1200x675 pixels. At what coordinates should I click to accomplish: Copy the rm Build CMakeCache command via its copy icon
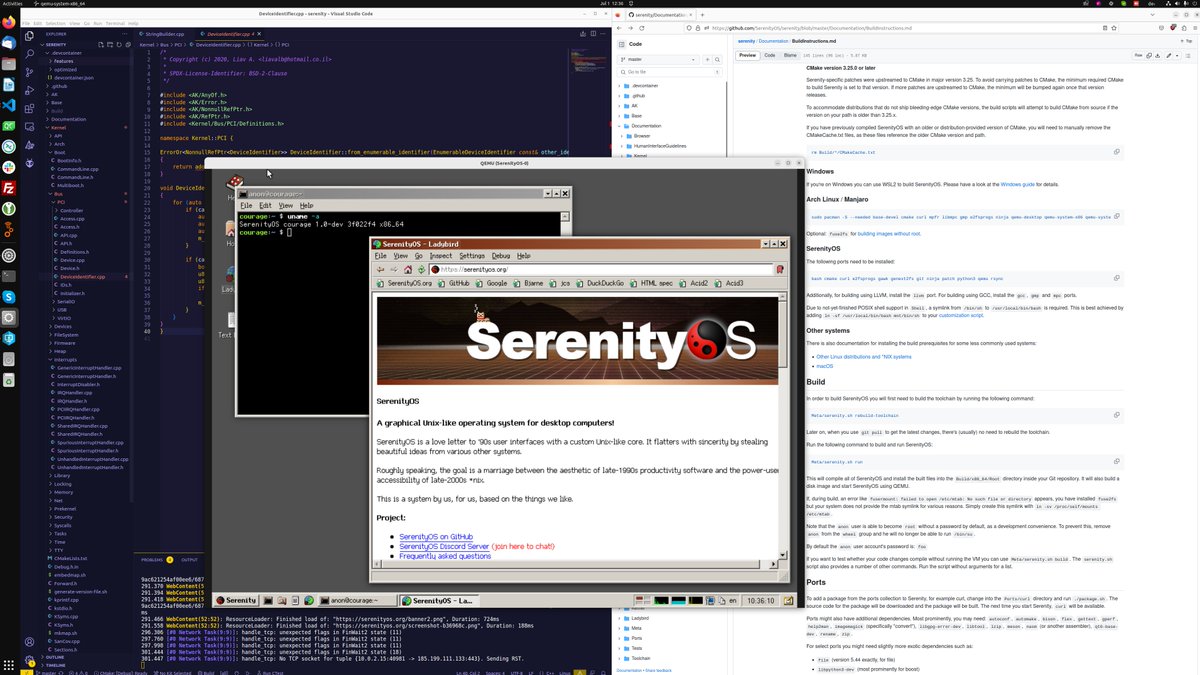click(x=1117, y=152)
